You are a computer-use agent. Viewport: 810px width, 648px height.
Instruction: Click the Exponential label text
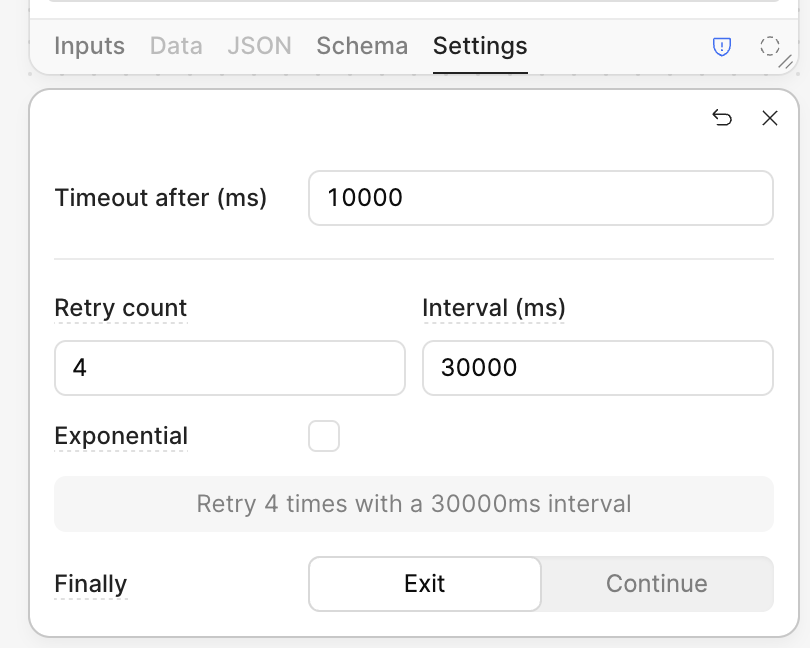coord(121,436)
